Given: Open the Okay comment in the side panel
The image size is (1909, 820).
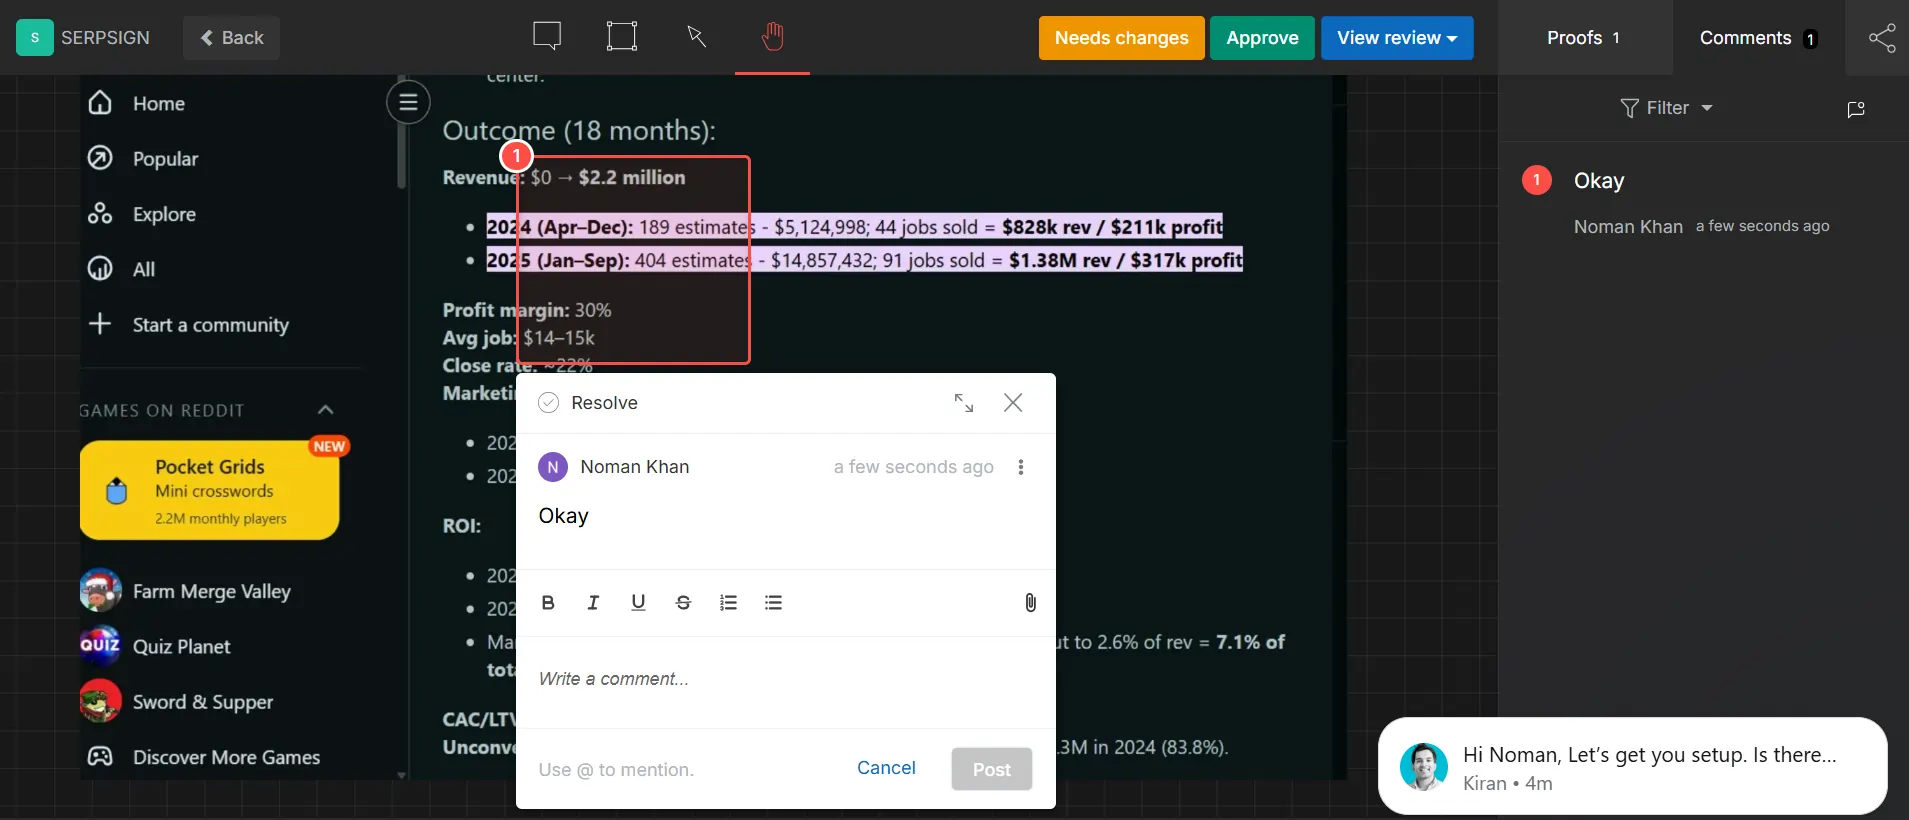Looking at the screenshot, I should click(x=1702, y=201).
